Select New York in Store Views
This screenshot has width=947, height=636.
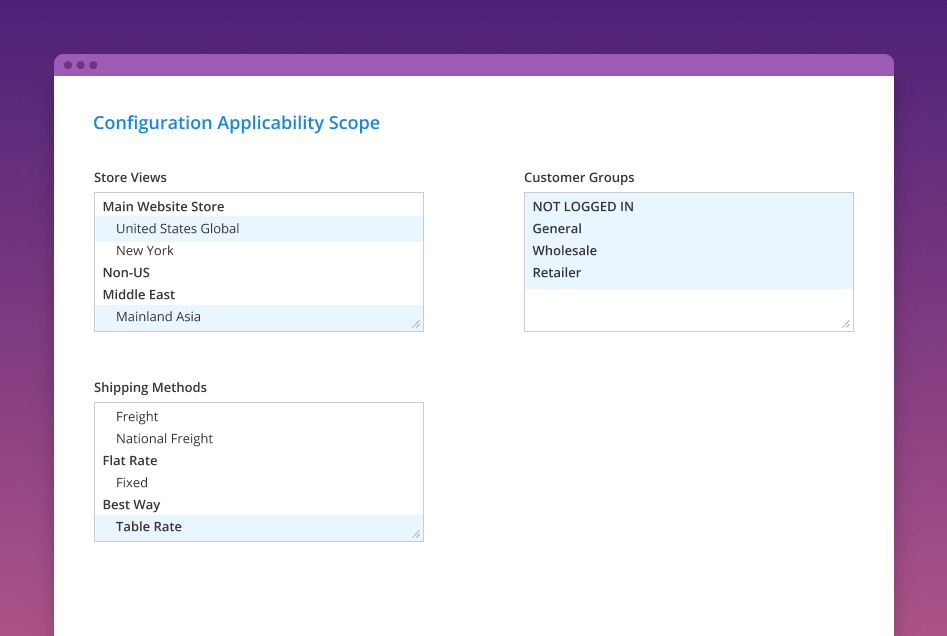click(x=145, y=251)
